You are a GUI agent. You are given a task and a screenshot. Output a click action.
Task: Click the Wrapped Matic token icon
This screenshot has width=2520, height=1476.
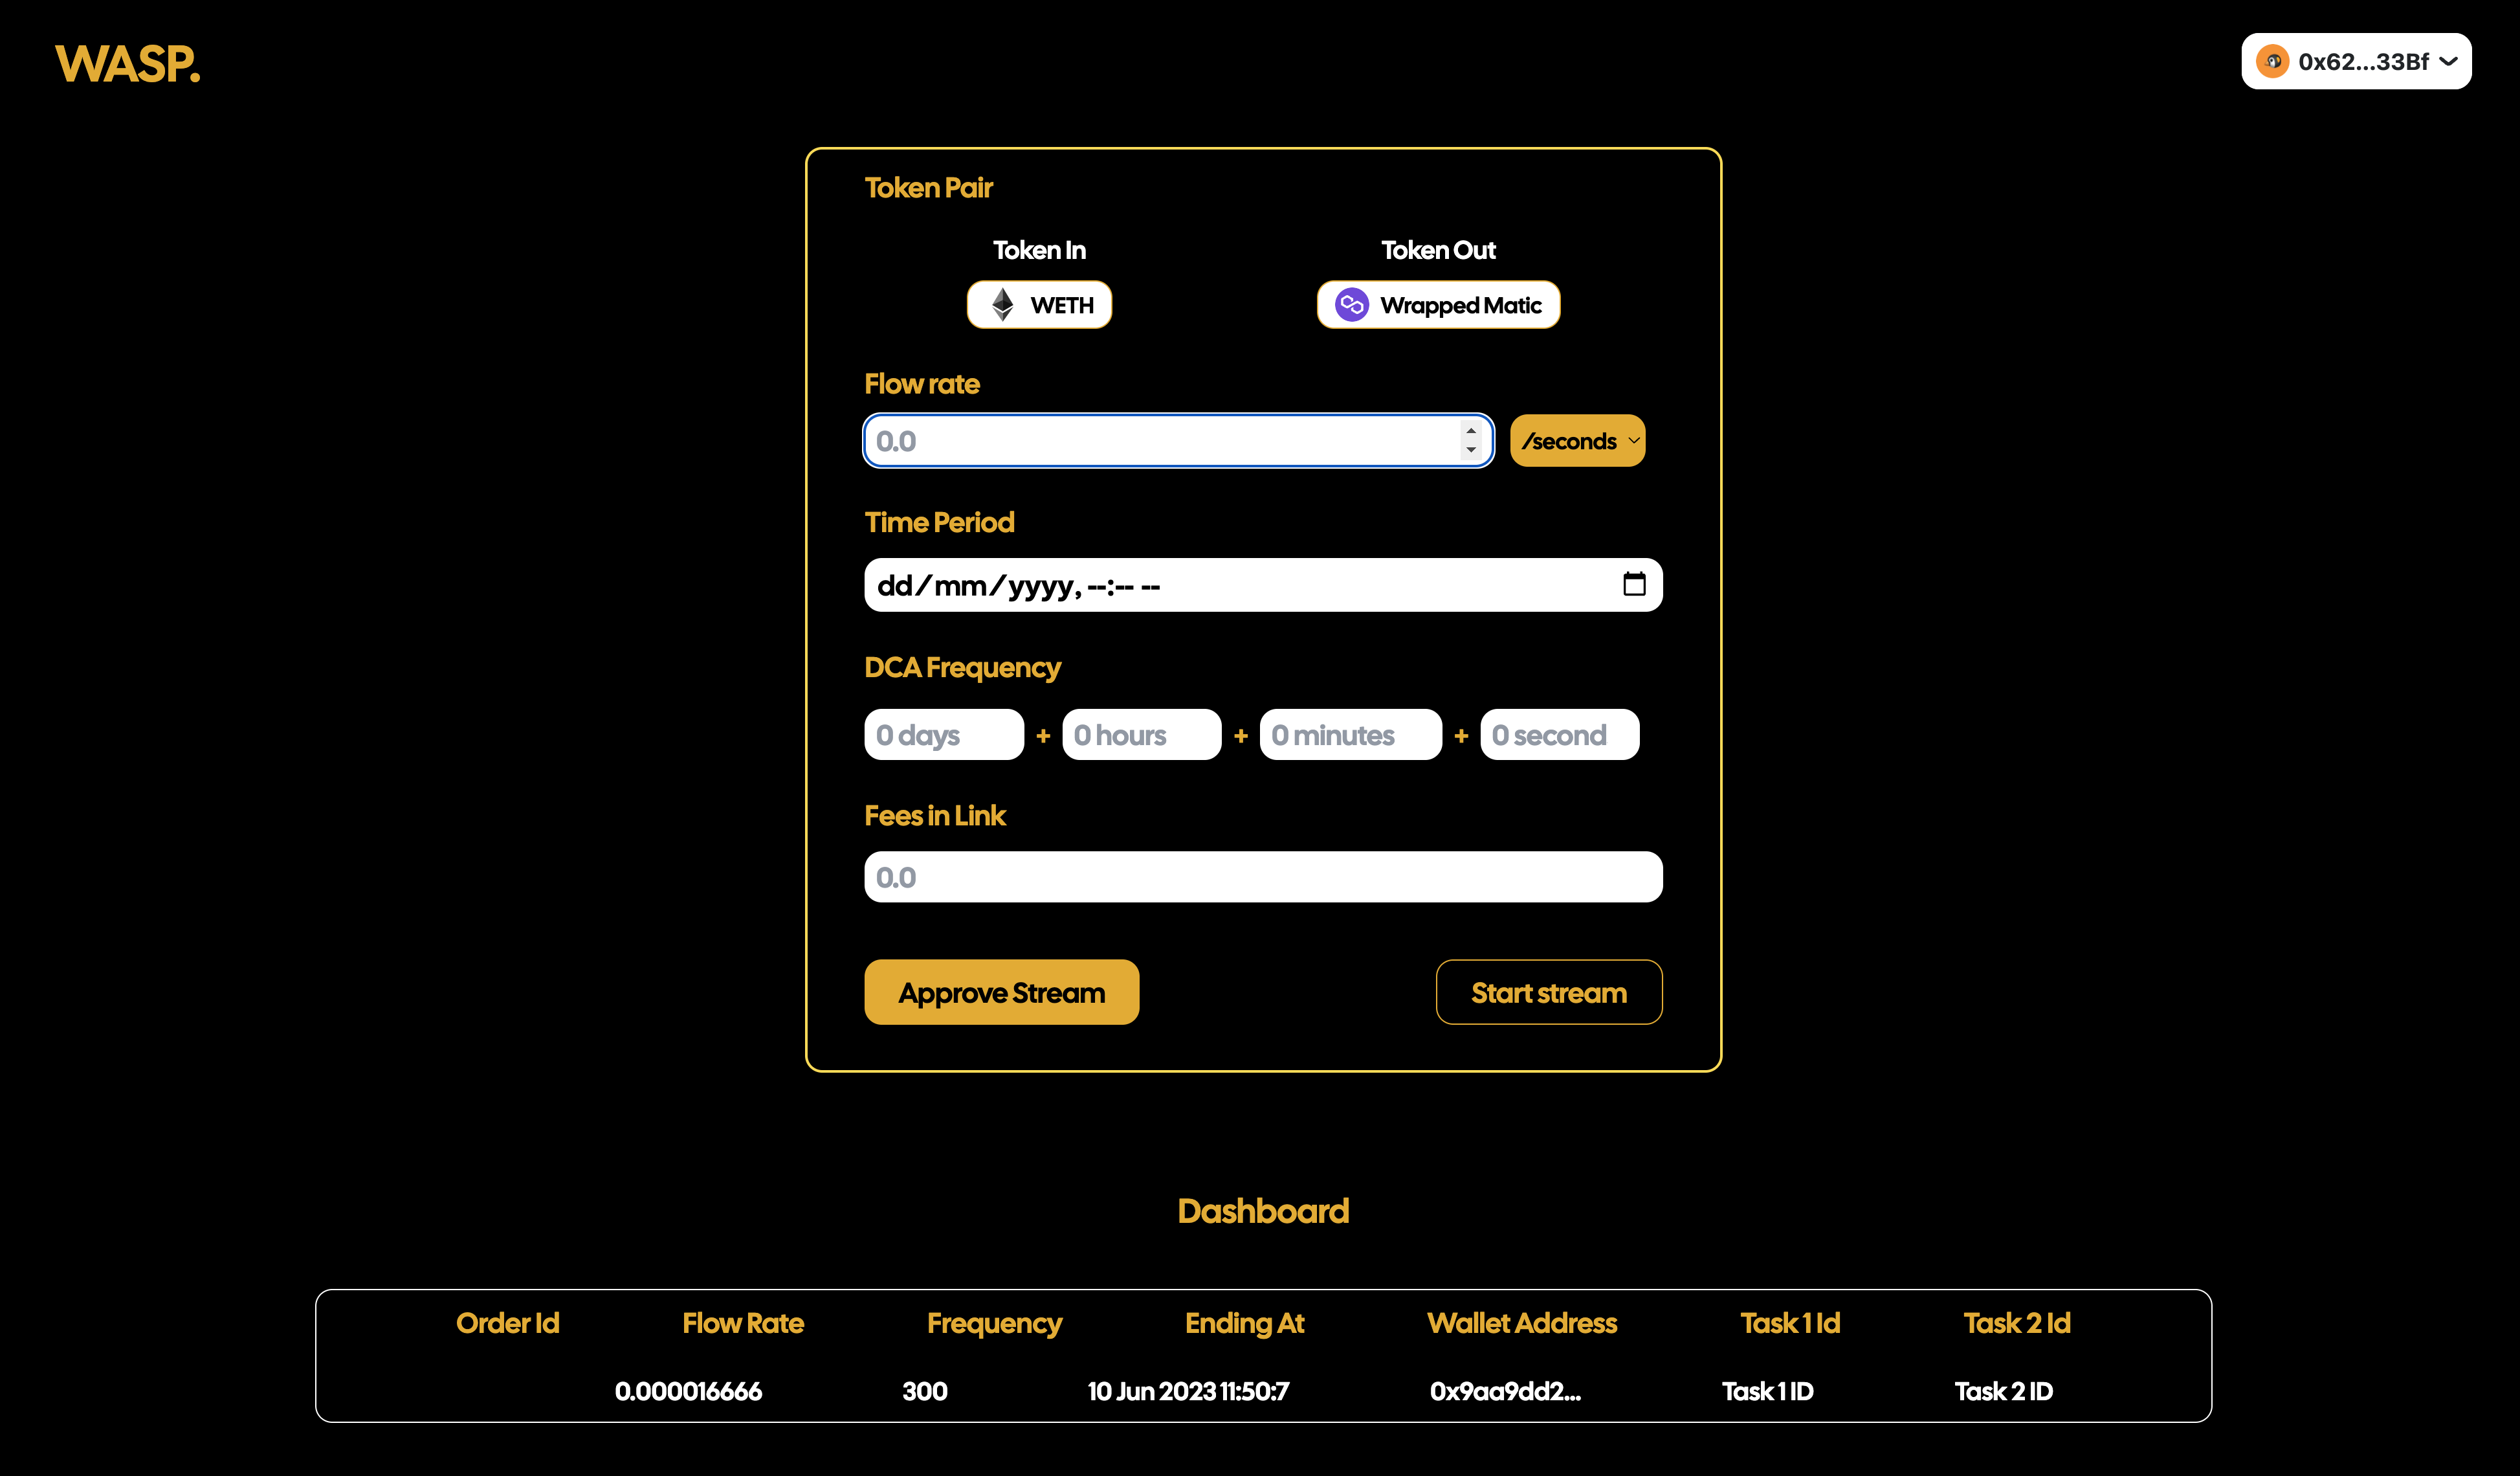coord(1351,305)
